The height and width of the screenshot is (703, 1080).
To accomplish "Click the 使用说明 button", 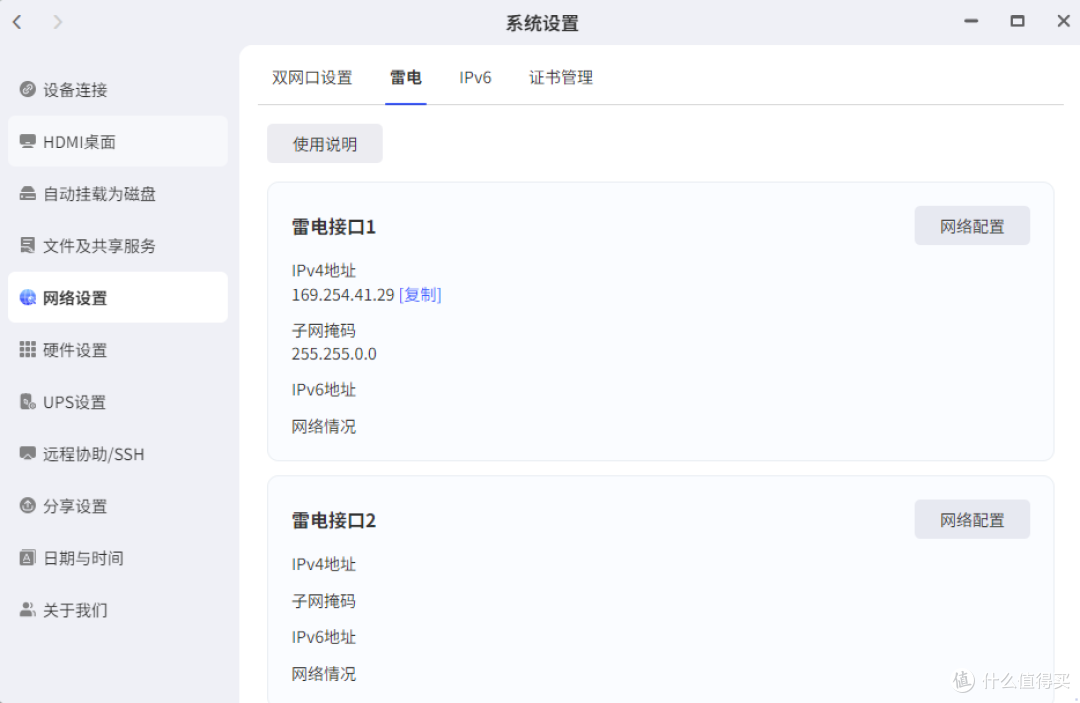I will [324, 143].
